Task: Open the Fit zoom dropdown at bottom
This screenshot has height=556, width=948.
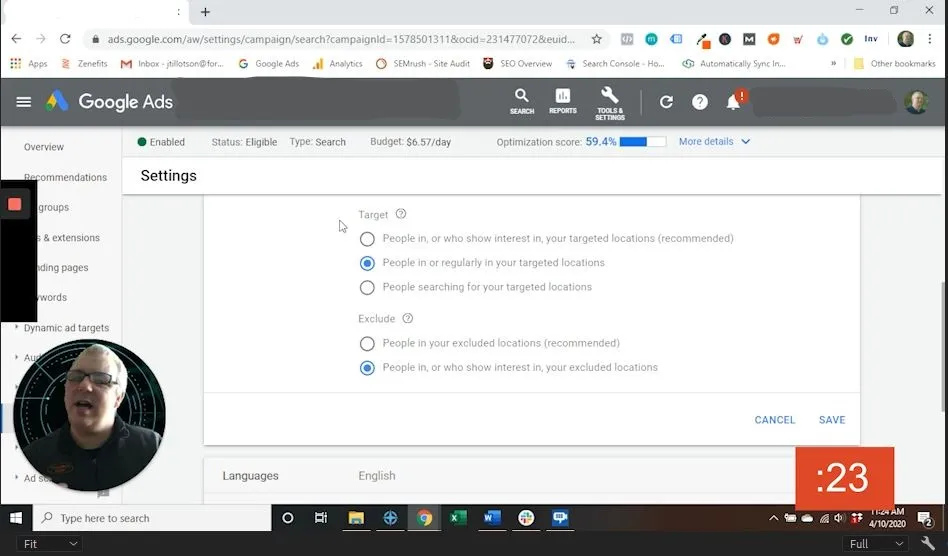Action: (50, 544)
